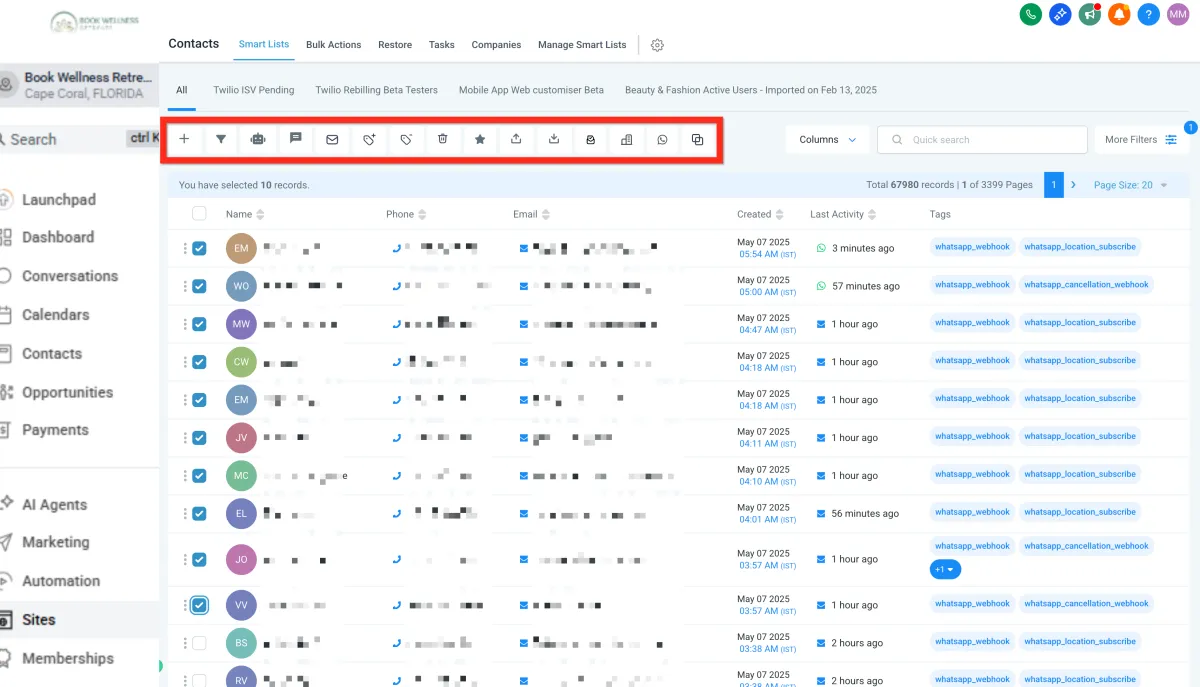Click the WhatsApp icon in the toolbar
The height and width of the screenshot is (687, 1200).
click(x=662, y=140)
